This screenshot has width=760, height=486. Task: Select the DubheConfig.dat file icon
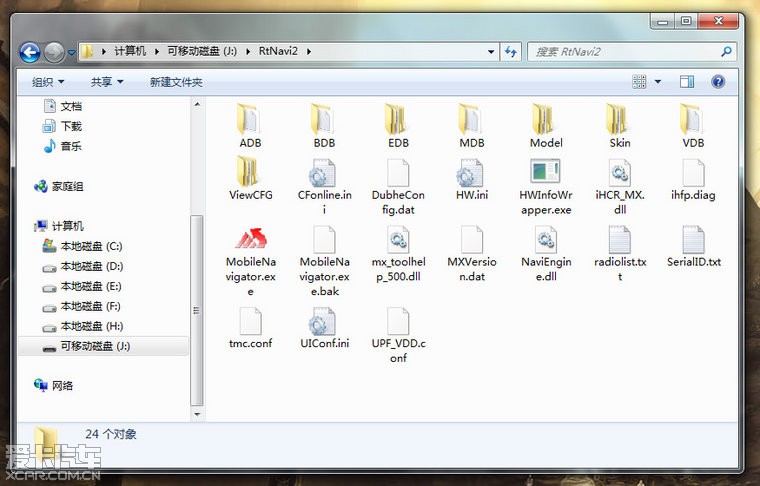(398, 173)
